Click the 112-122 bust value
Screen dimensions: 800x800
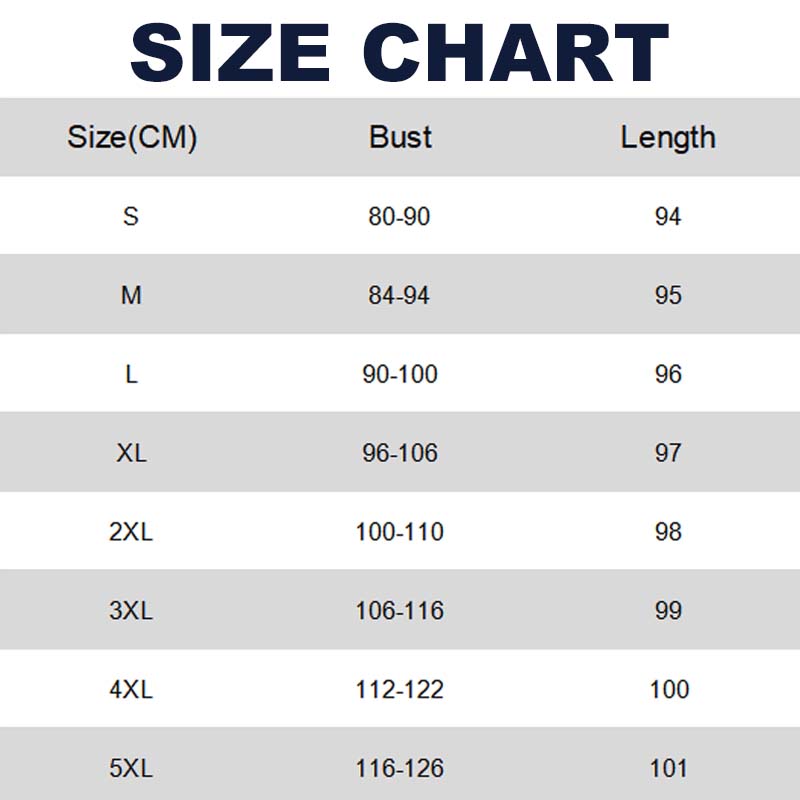coord(399,690)
